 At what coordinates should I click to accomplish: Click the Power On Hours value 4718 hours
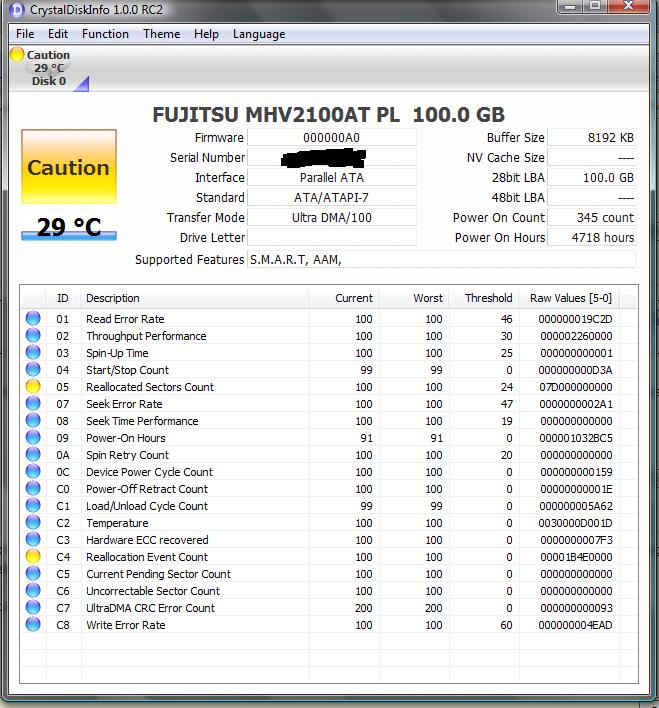click(592, 237)
